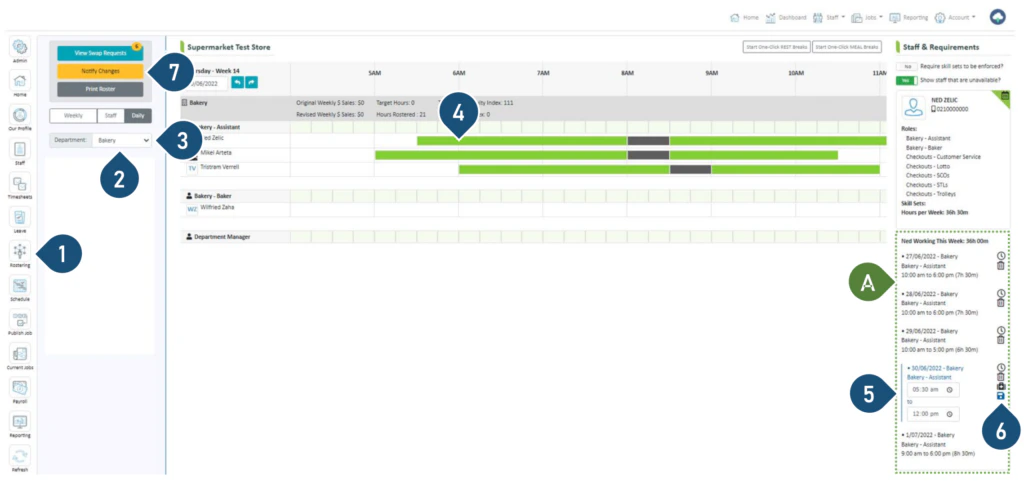Open Dashboard in the top navigation

click(786, 18)
